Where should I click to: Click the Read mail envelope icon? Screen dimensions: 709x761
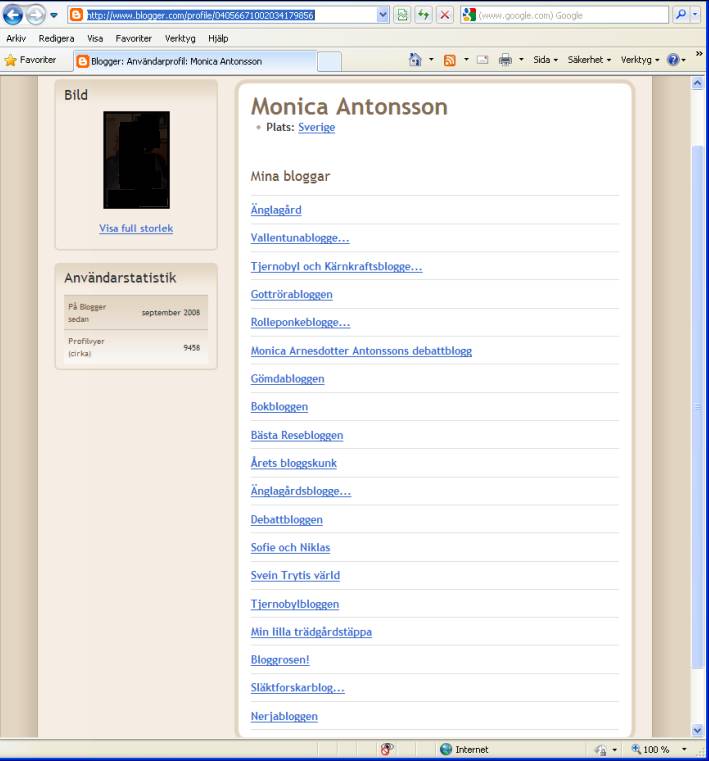(482, 60)
